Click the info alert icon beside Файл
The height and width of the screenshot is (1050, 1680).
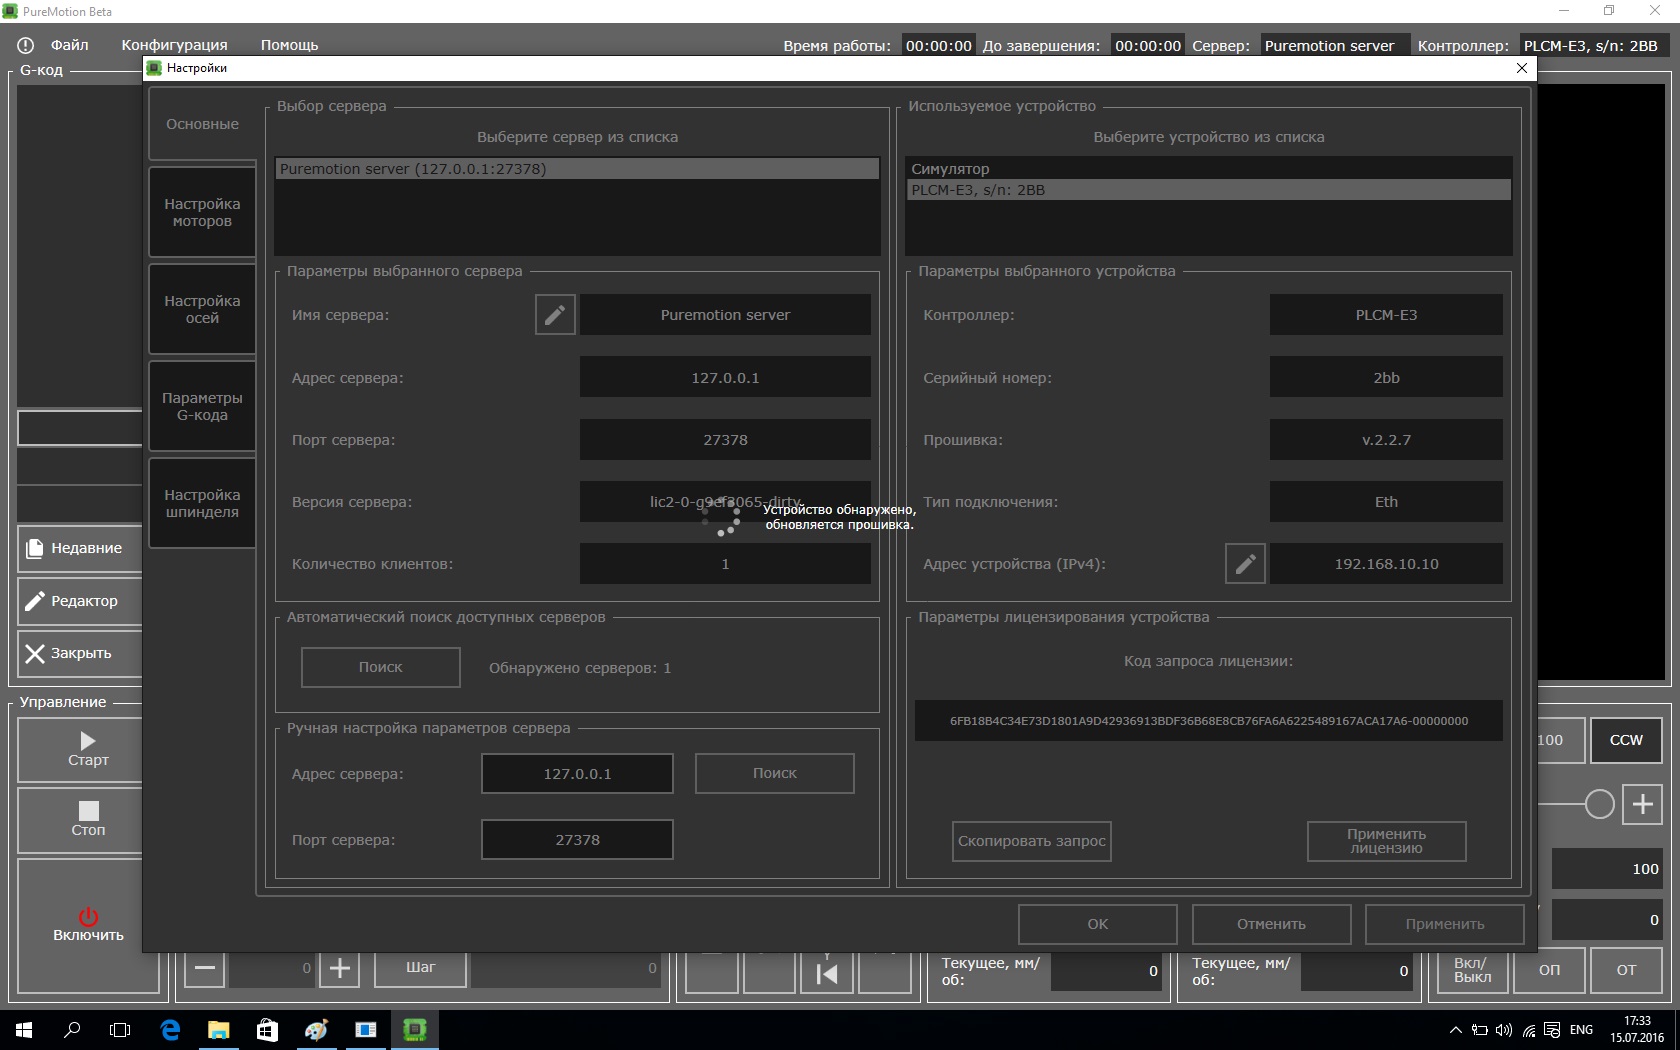coord(26,45)
